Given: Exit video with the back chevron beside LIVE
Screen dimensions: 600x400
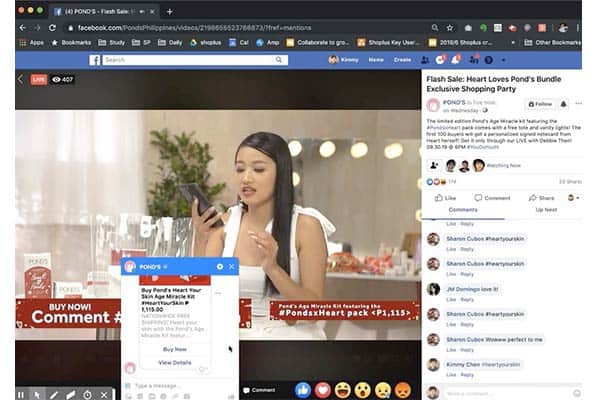Looking at the screenshot, I should (x=21, y=79).
